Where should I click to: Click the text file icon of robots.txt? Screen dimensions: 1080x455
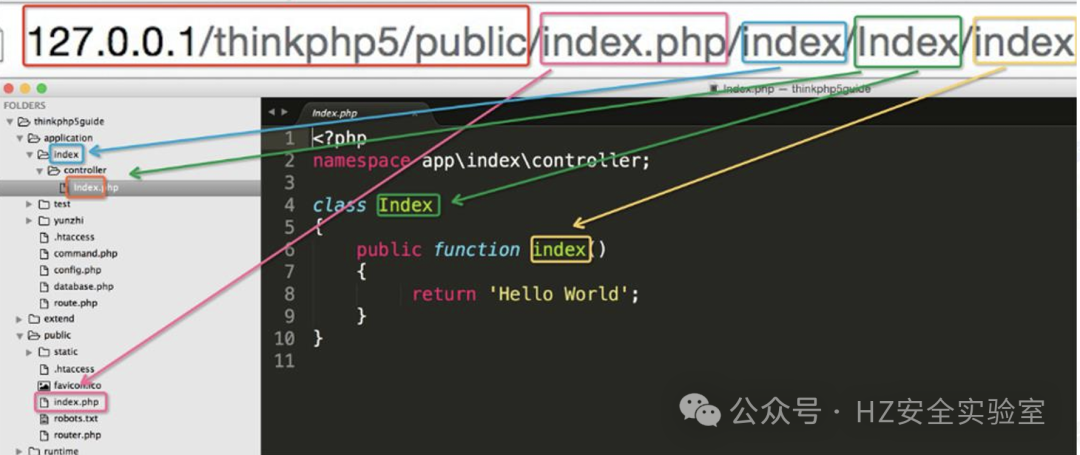coord(44,419)
